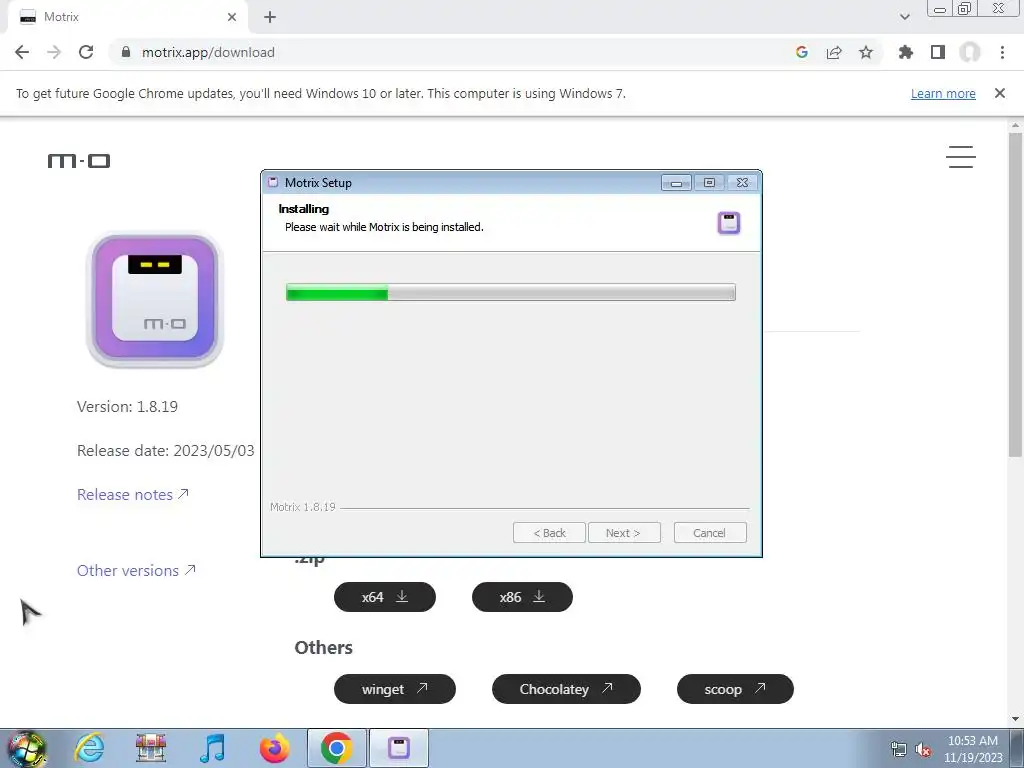The image size is (1024, 768).
Task: Click the m-o site logo
Action: (x=79, y=161)
